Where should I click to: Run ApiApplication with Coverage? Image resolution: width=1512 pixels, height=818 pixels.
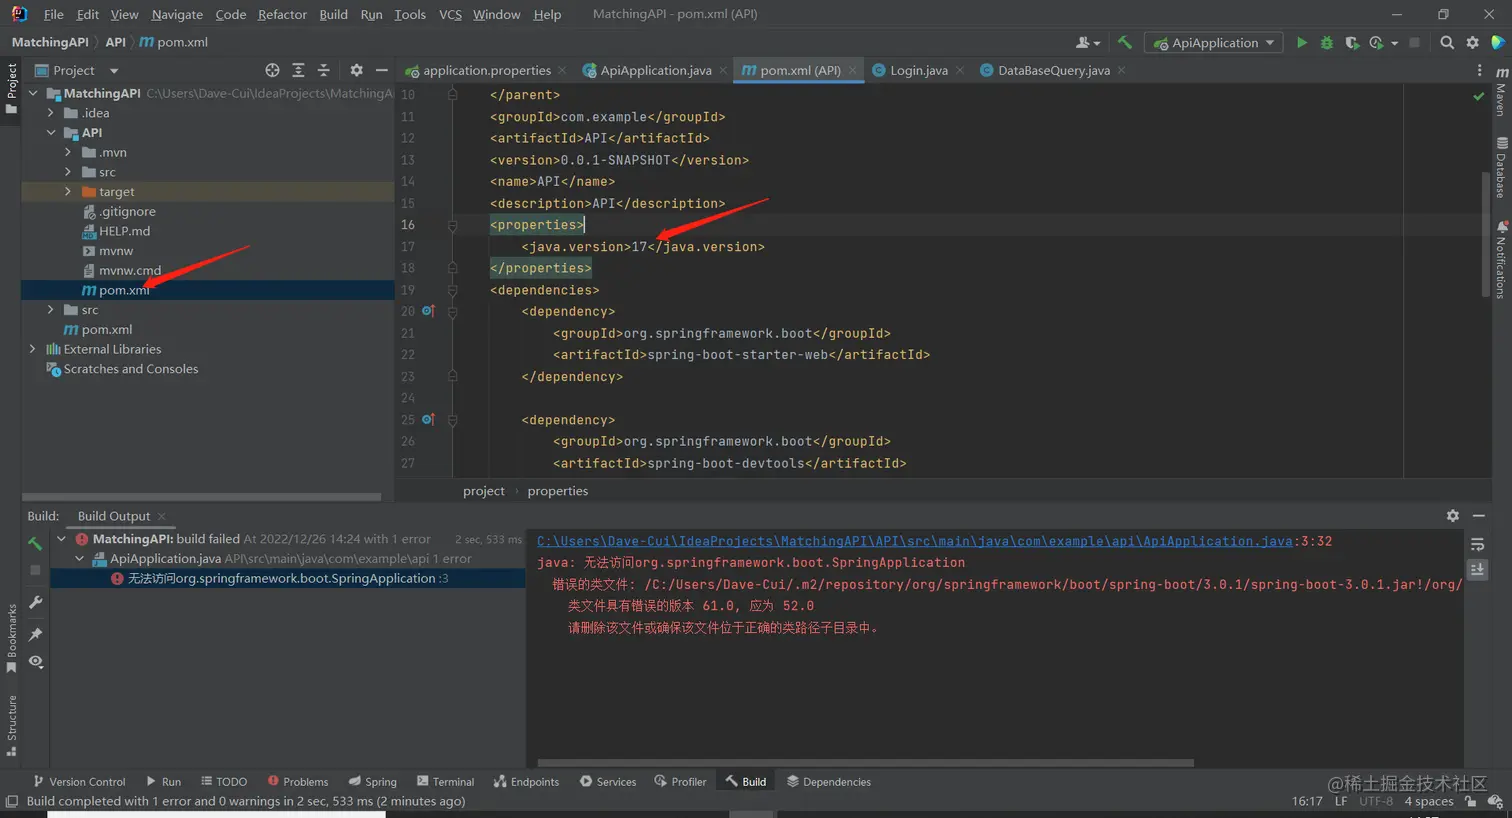point(1352,42)
